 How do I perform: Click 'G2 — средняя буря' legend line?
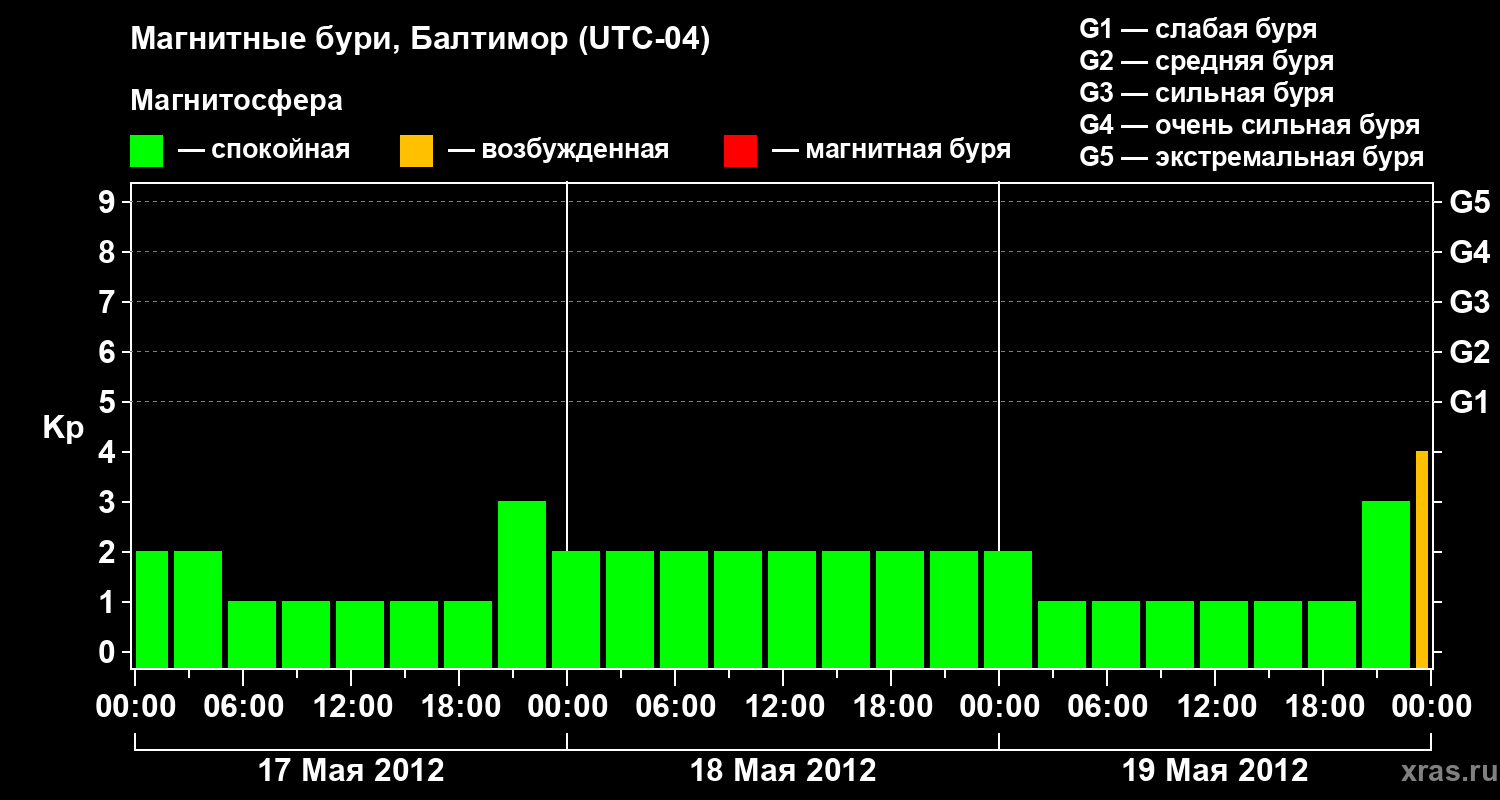click(x=1207, y=61)
